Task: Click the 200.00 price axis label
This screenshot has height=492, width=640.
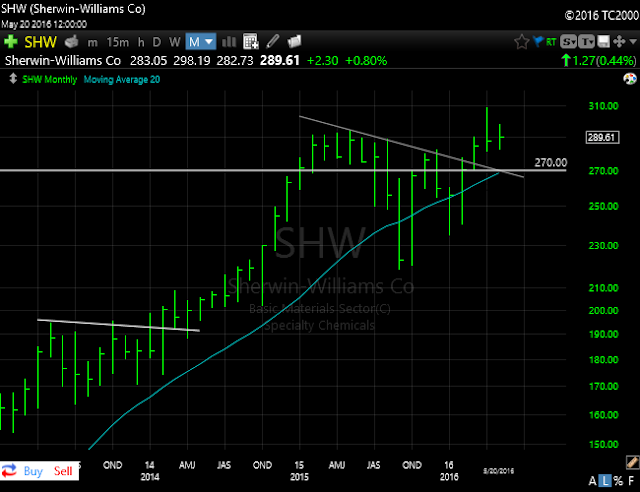Action: click(x=603, y=310)
